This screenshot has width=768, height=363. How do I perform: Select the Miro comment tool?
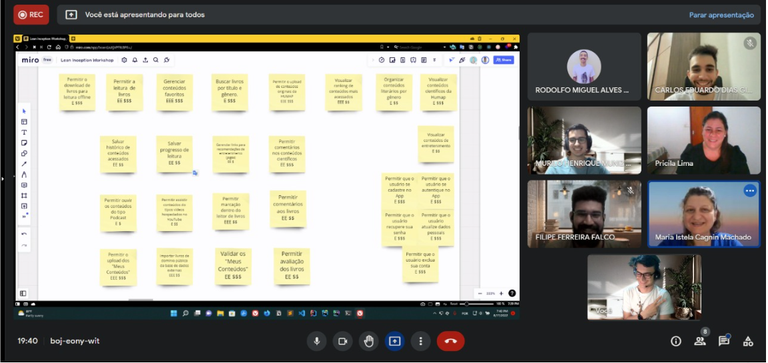pyautogui.click(x=24, y=185)
